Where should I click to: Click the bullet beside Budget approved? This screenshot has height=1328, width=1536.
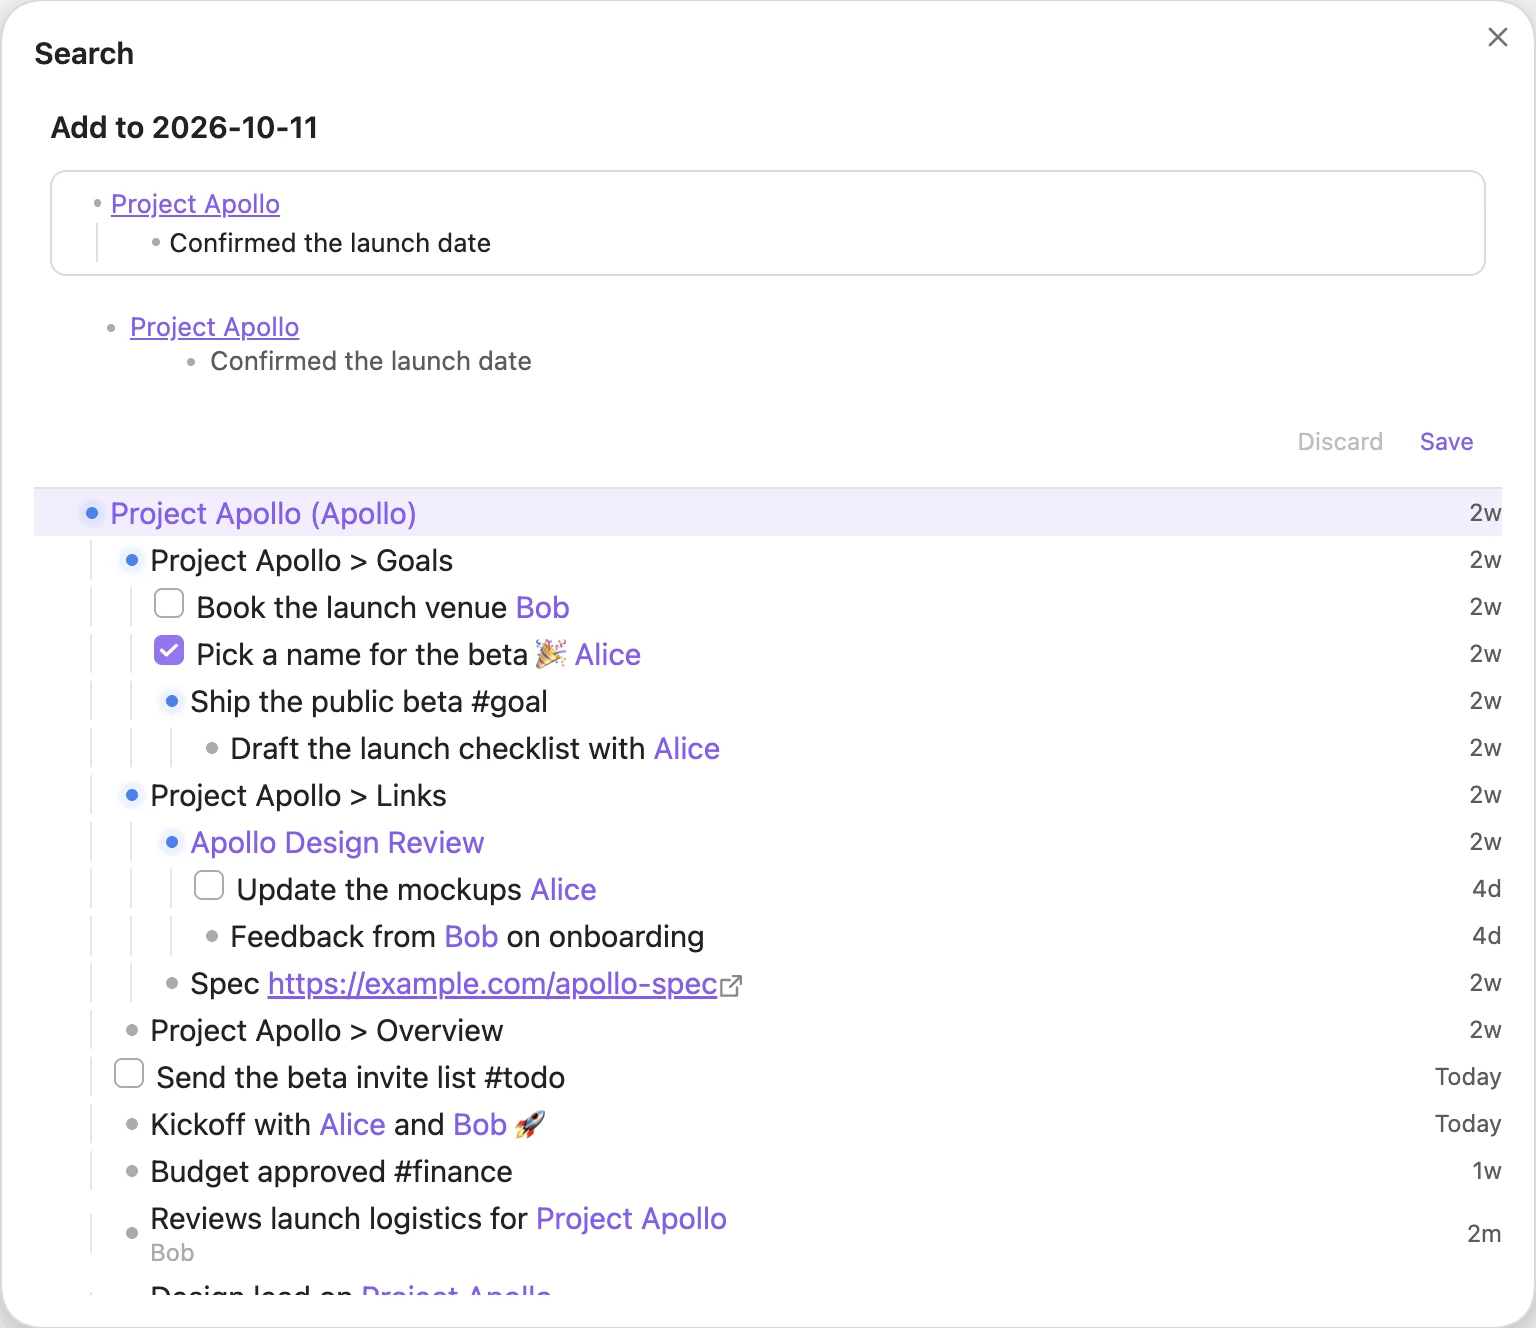(x=132, y=1171)
